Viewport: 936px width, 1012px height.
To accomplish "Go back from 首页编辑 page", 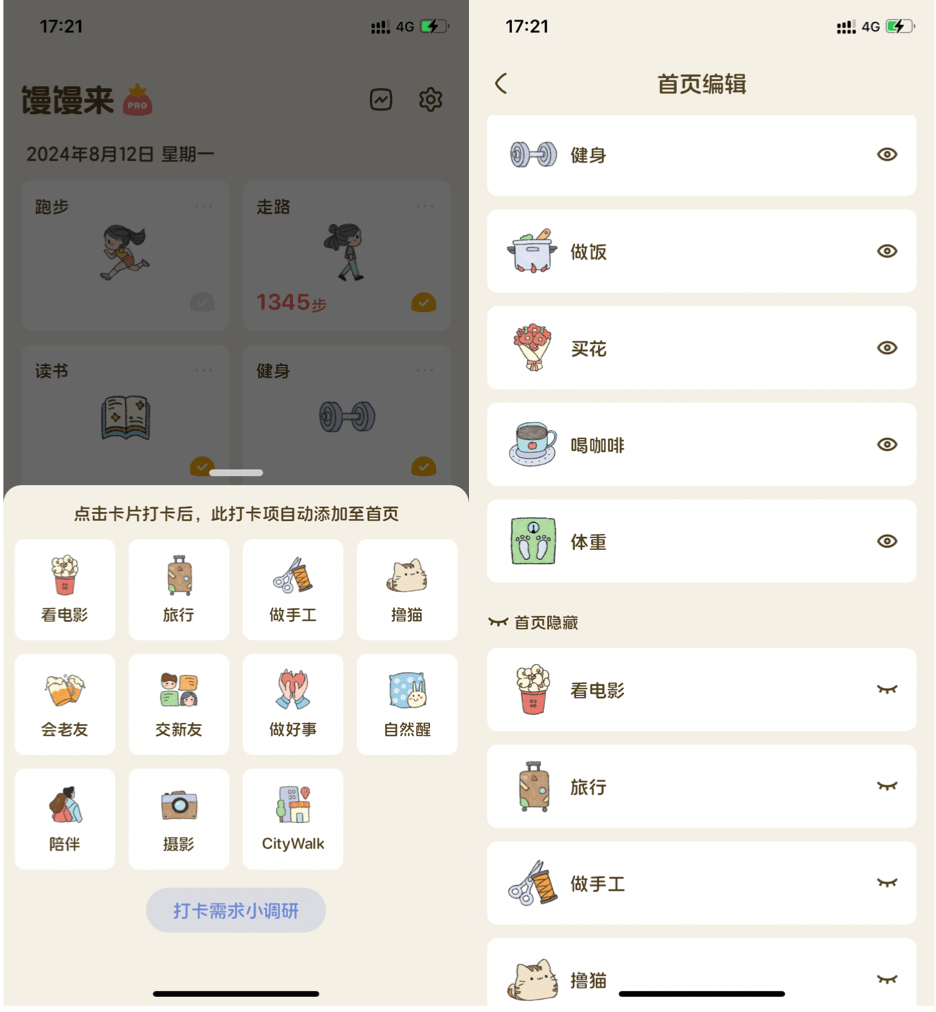I will [x=501, y=83].
